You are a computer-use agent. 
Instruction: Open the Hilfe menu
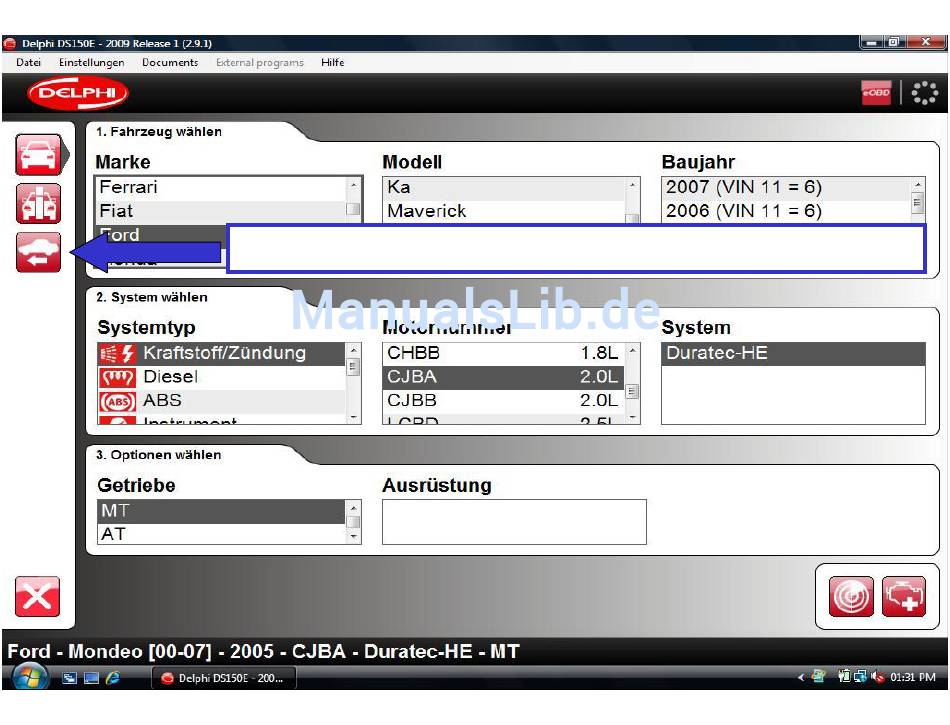click(x=333, y=62)
